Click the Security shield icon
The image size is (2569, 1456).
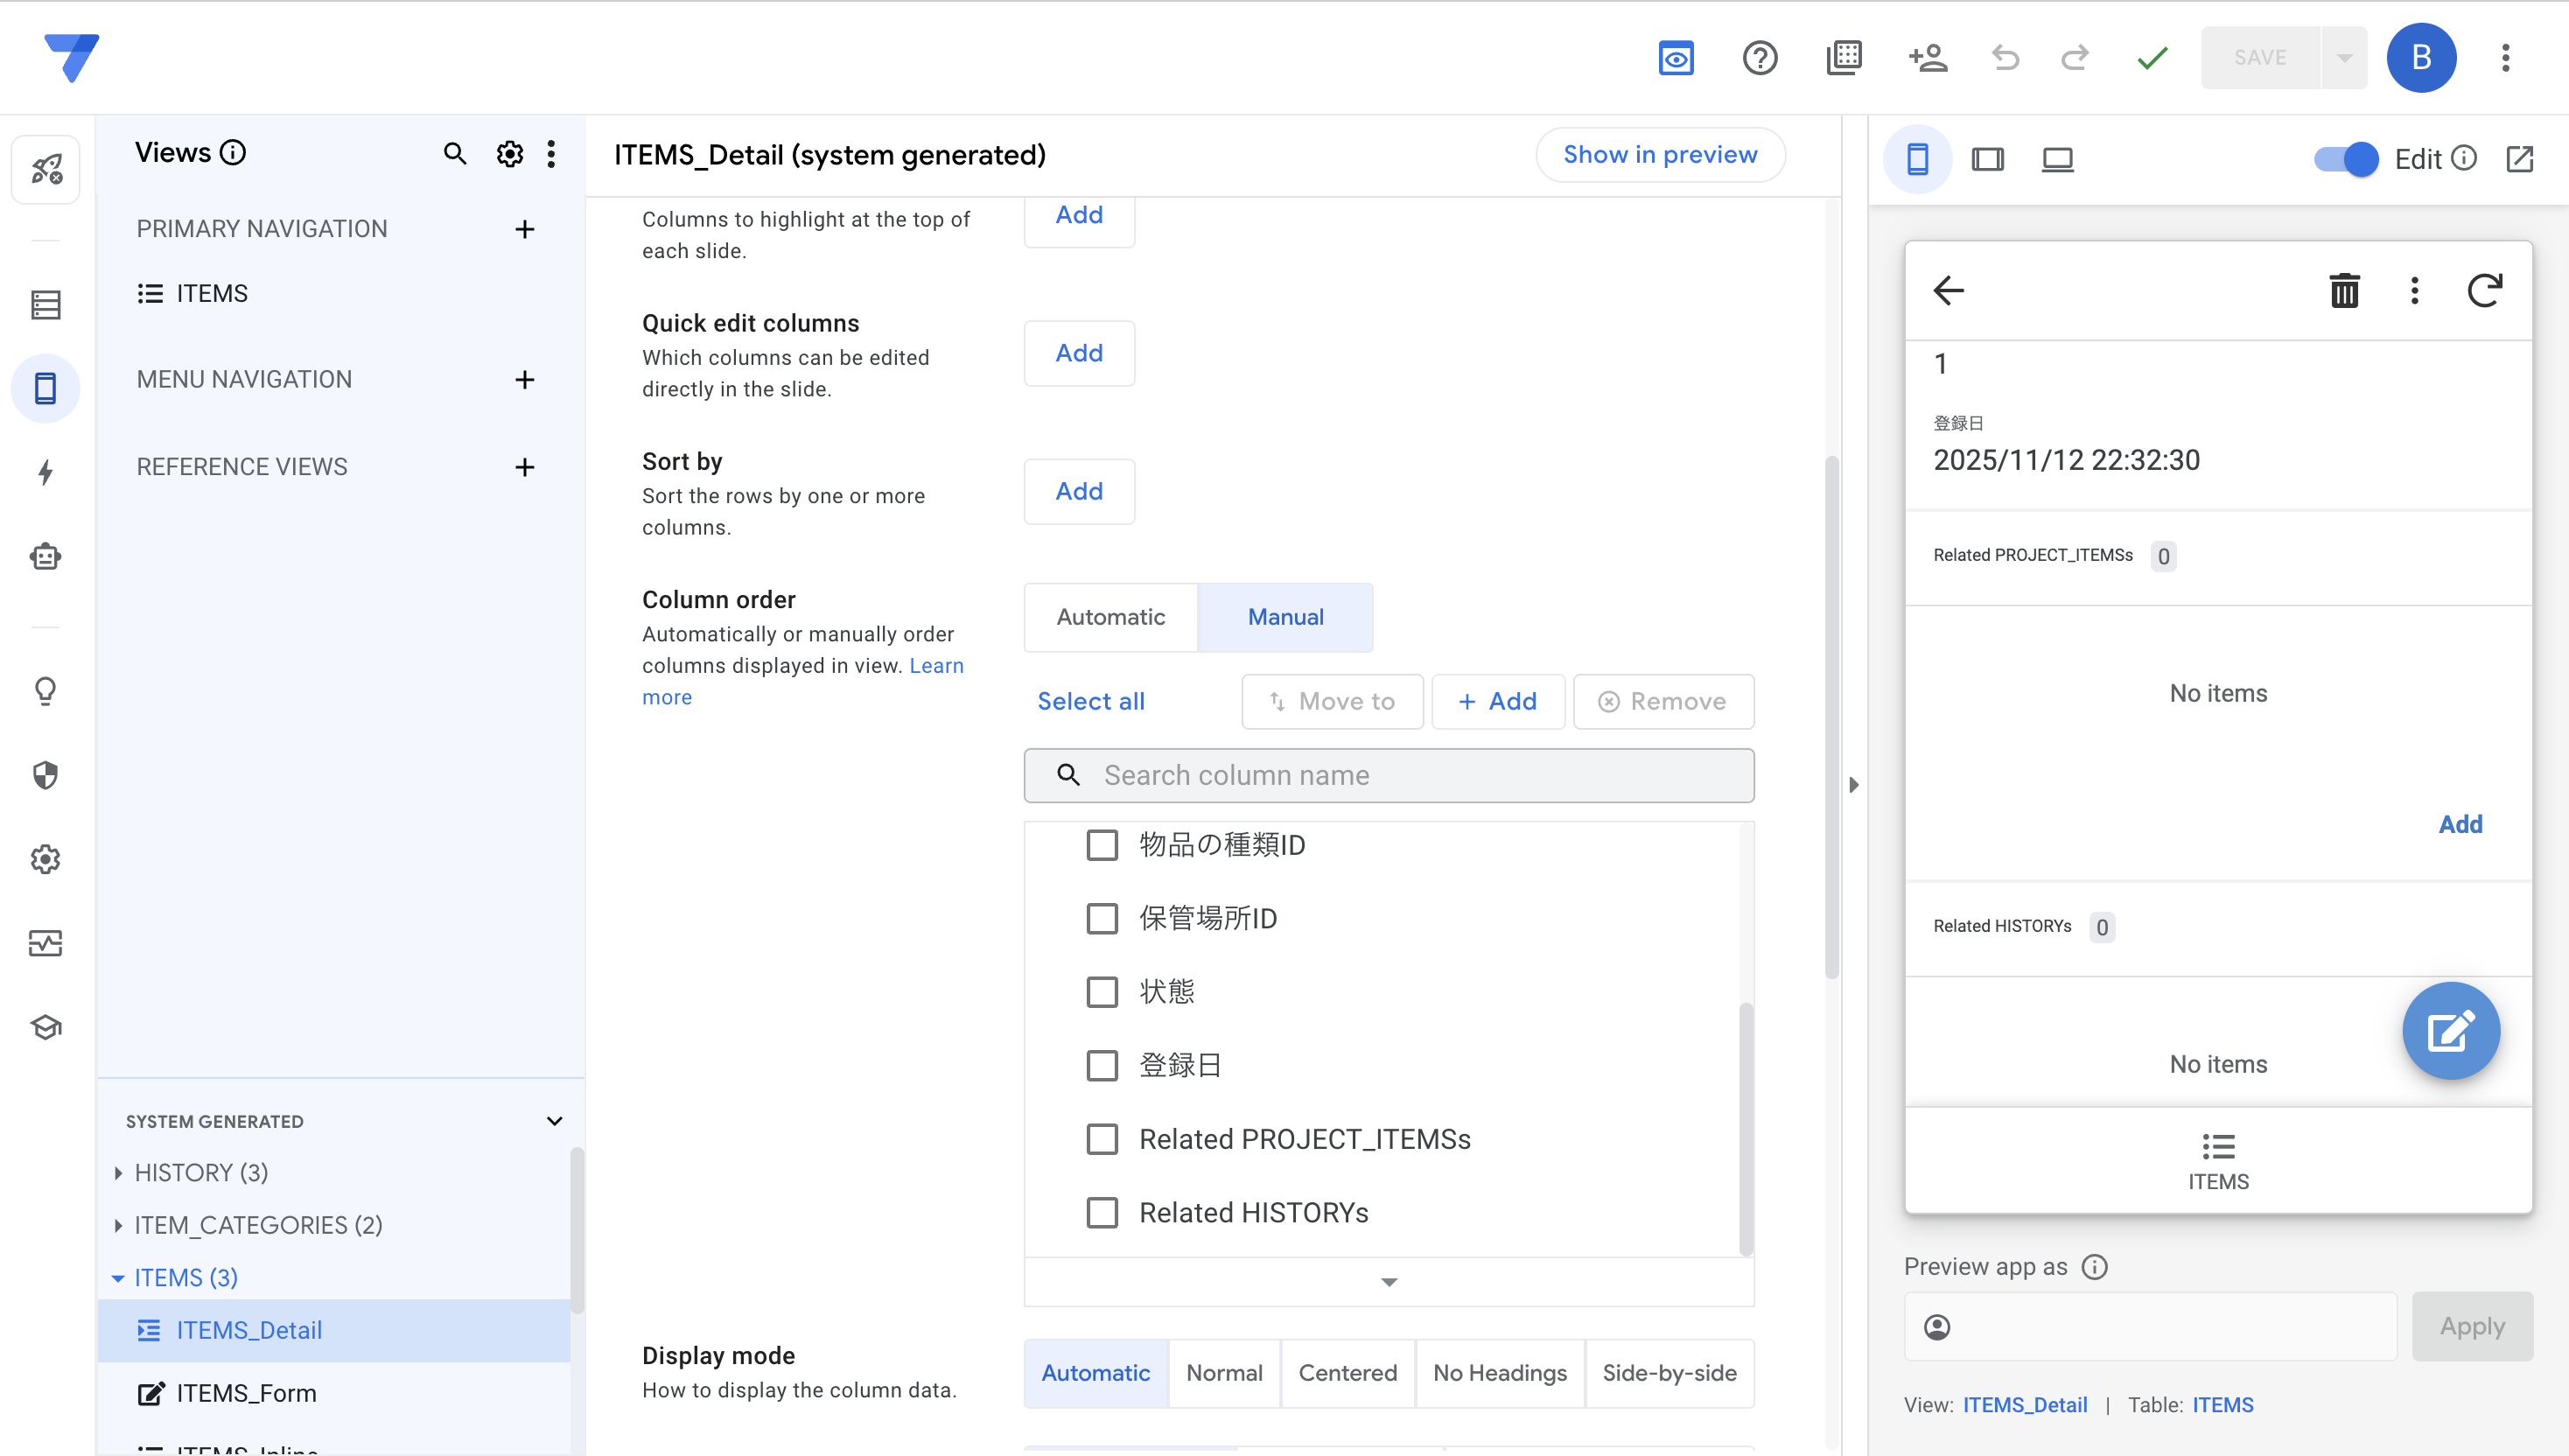coord(45,774)
